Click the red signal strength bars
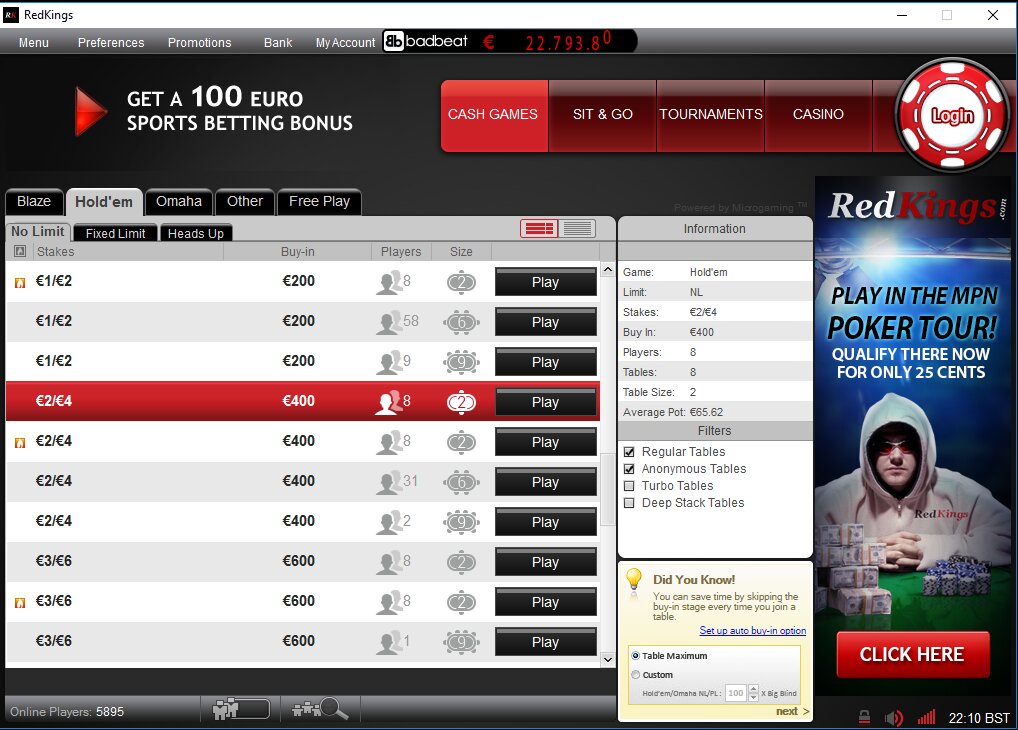The image size is (1018, 730). coord(926,716)
